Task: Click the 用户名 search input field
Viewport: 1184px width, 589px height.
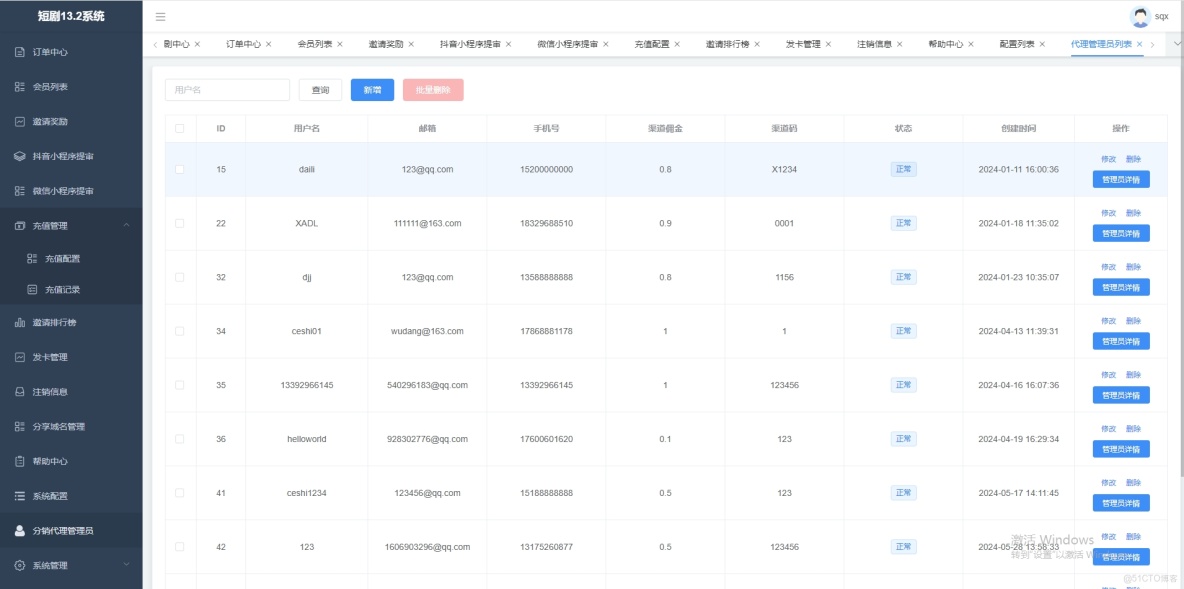Action: pos(225,89)
